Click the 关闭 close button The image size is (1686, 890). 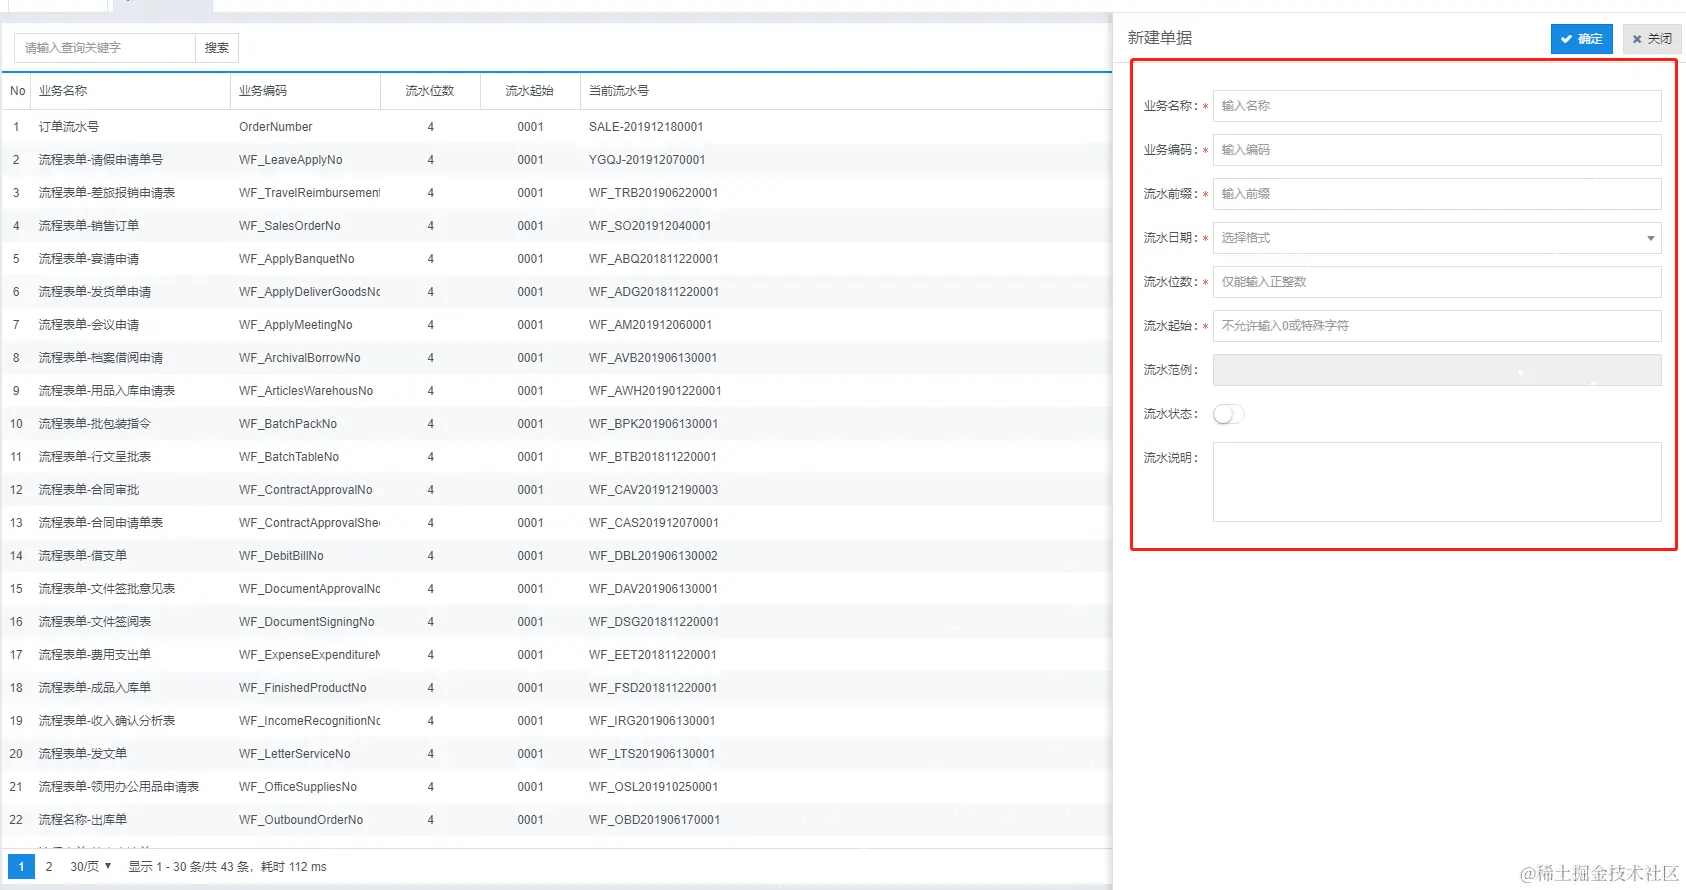pos(1651,39)
